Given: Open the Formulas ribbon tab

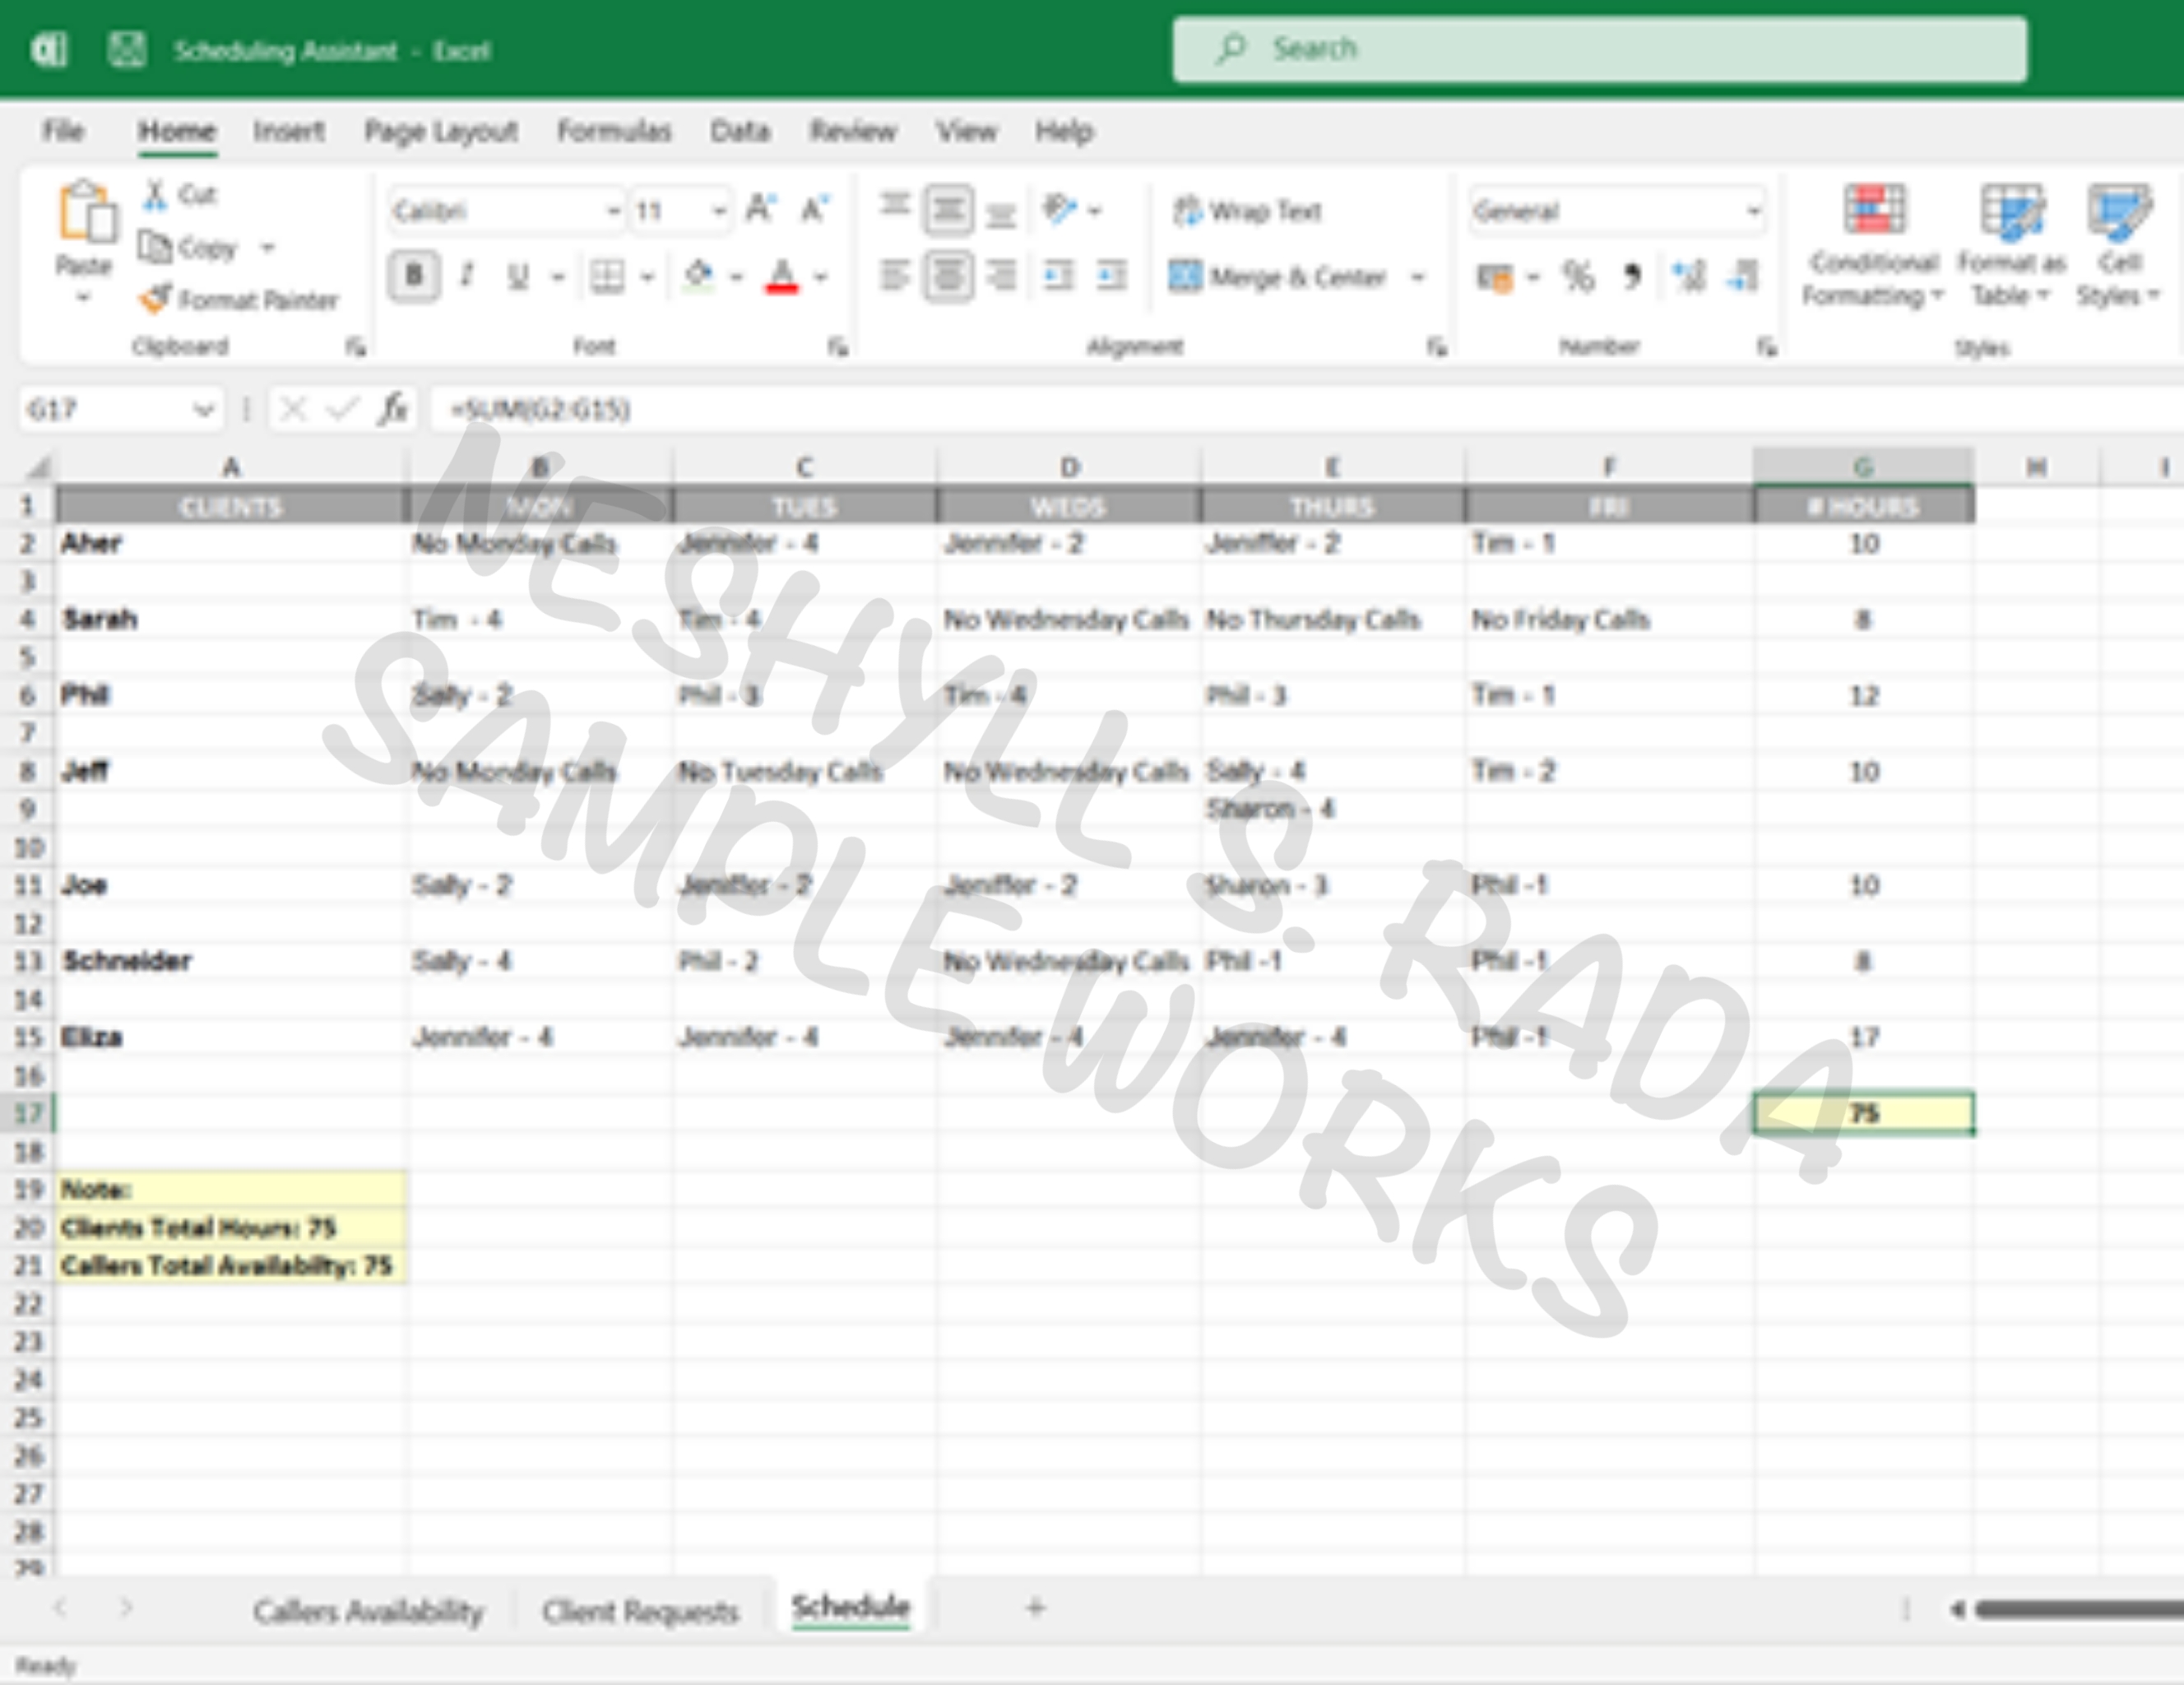Looking at the screenshot, I should pyautogui.click(x=613, y=131).
